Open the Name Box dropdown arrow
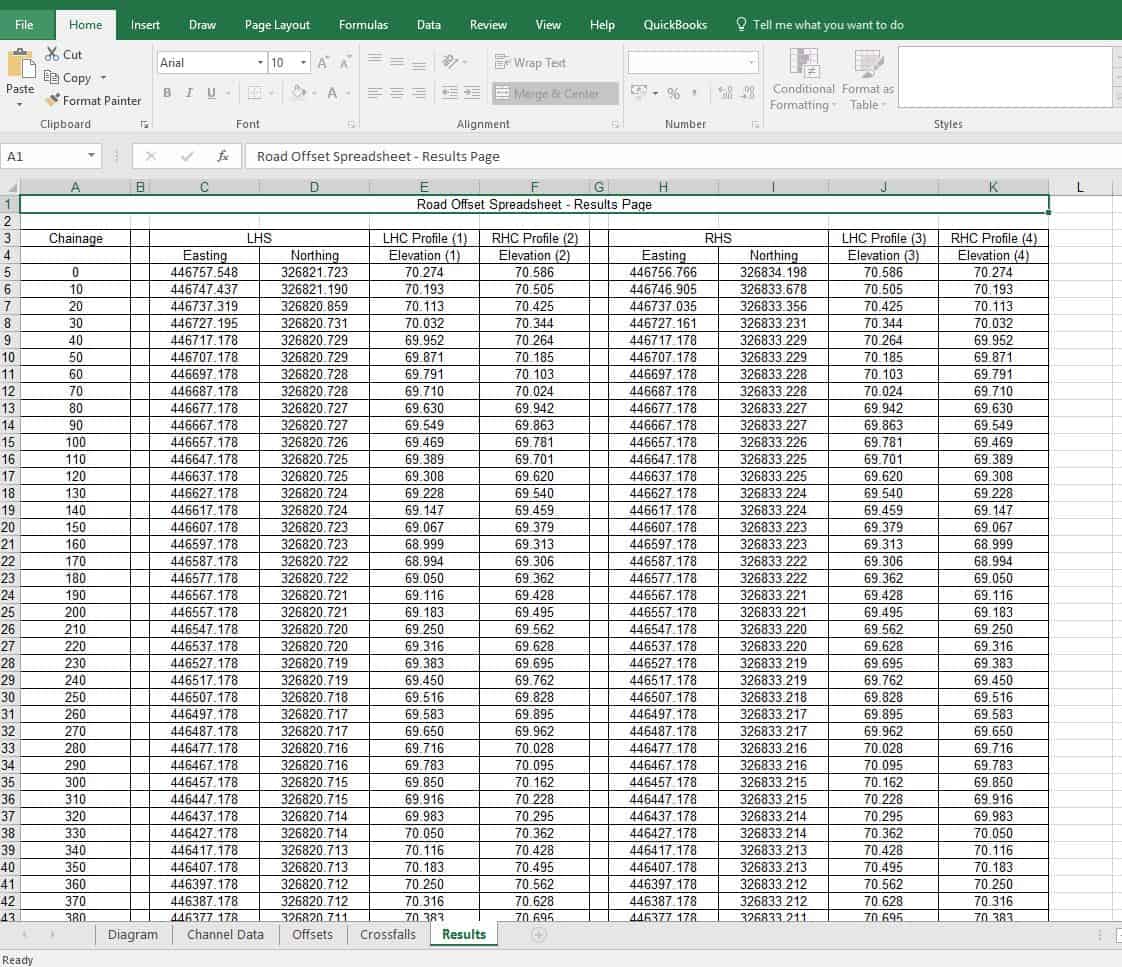The height and width of the screenshot is (967, 1122). [x=92, y=155]
